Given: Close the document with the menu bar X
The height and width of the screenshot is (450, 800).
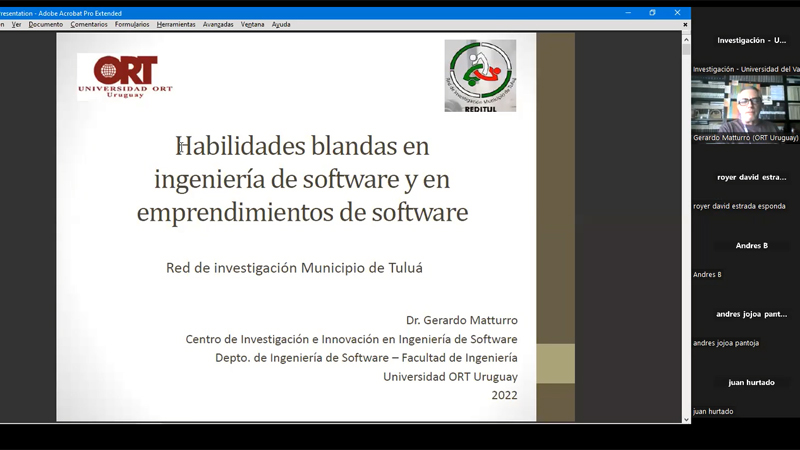Looking at the screenshot, I should 685,24.
